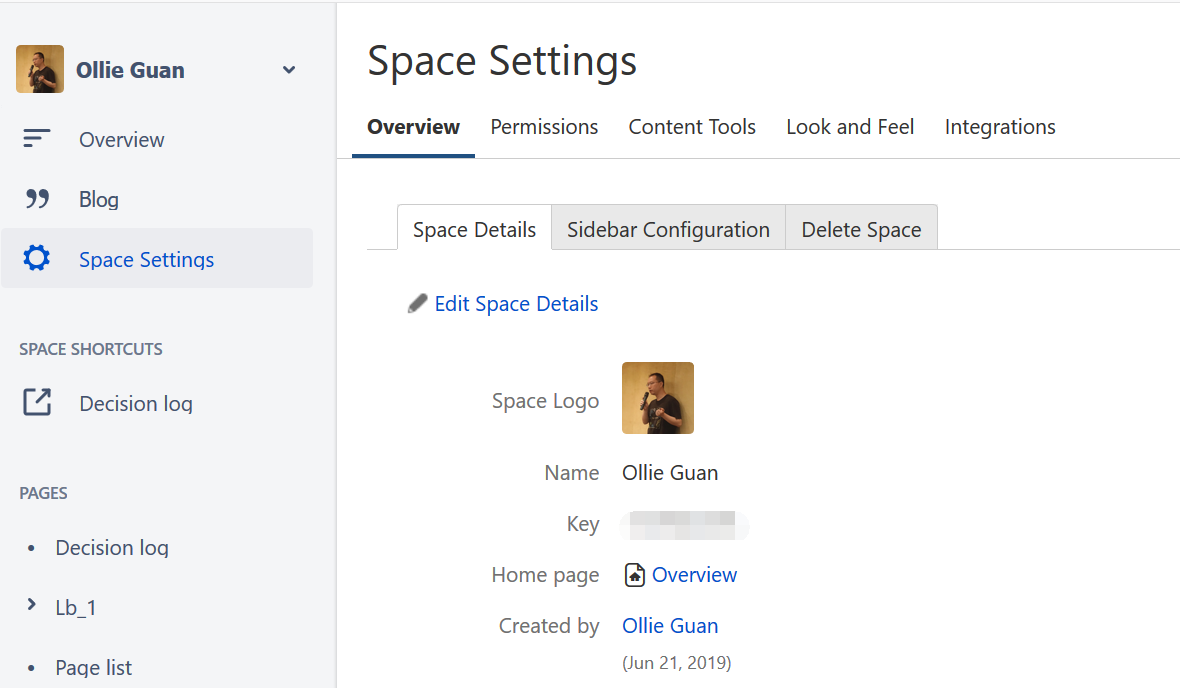Expand the Lb_1 page tree item
Image resolution: width=1180 pixels, height=688 pixels.
(x=32, y=604)
